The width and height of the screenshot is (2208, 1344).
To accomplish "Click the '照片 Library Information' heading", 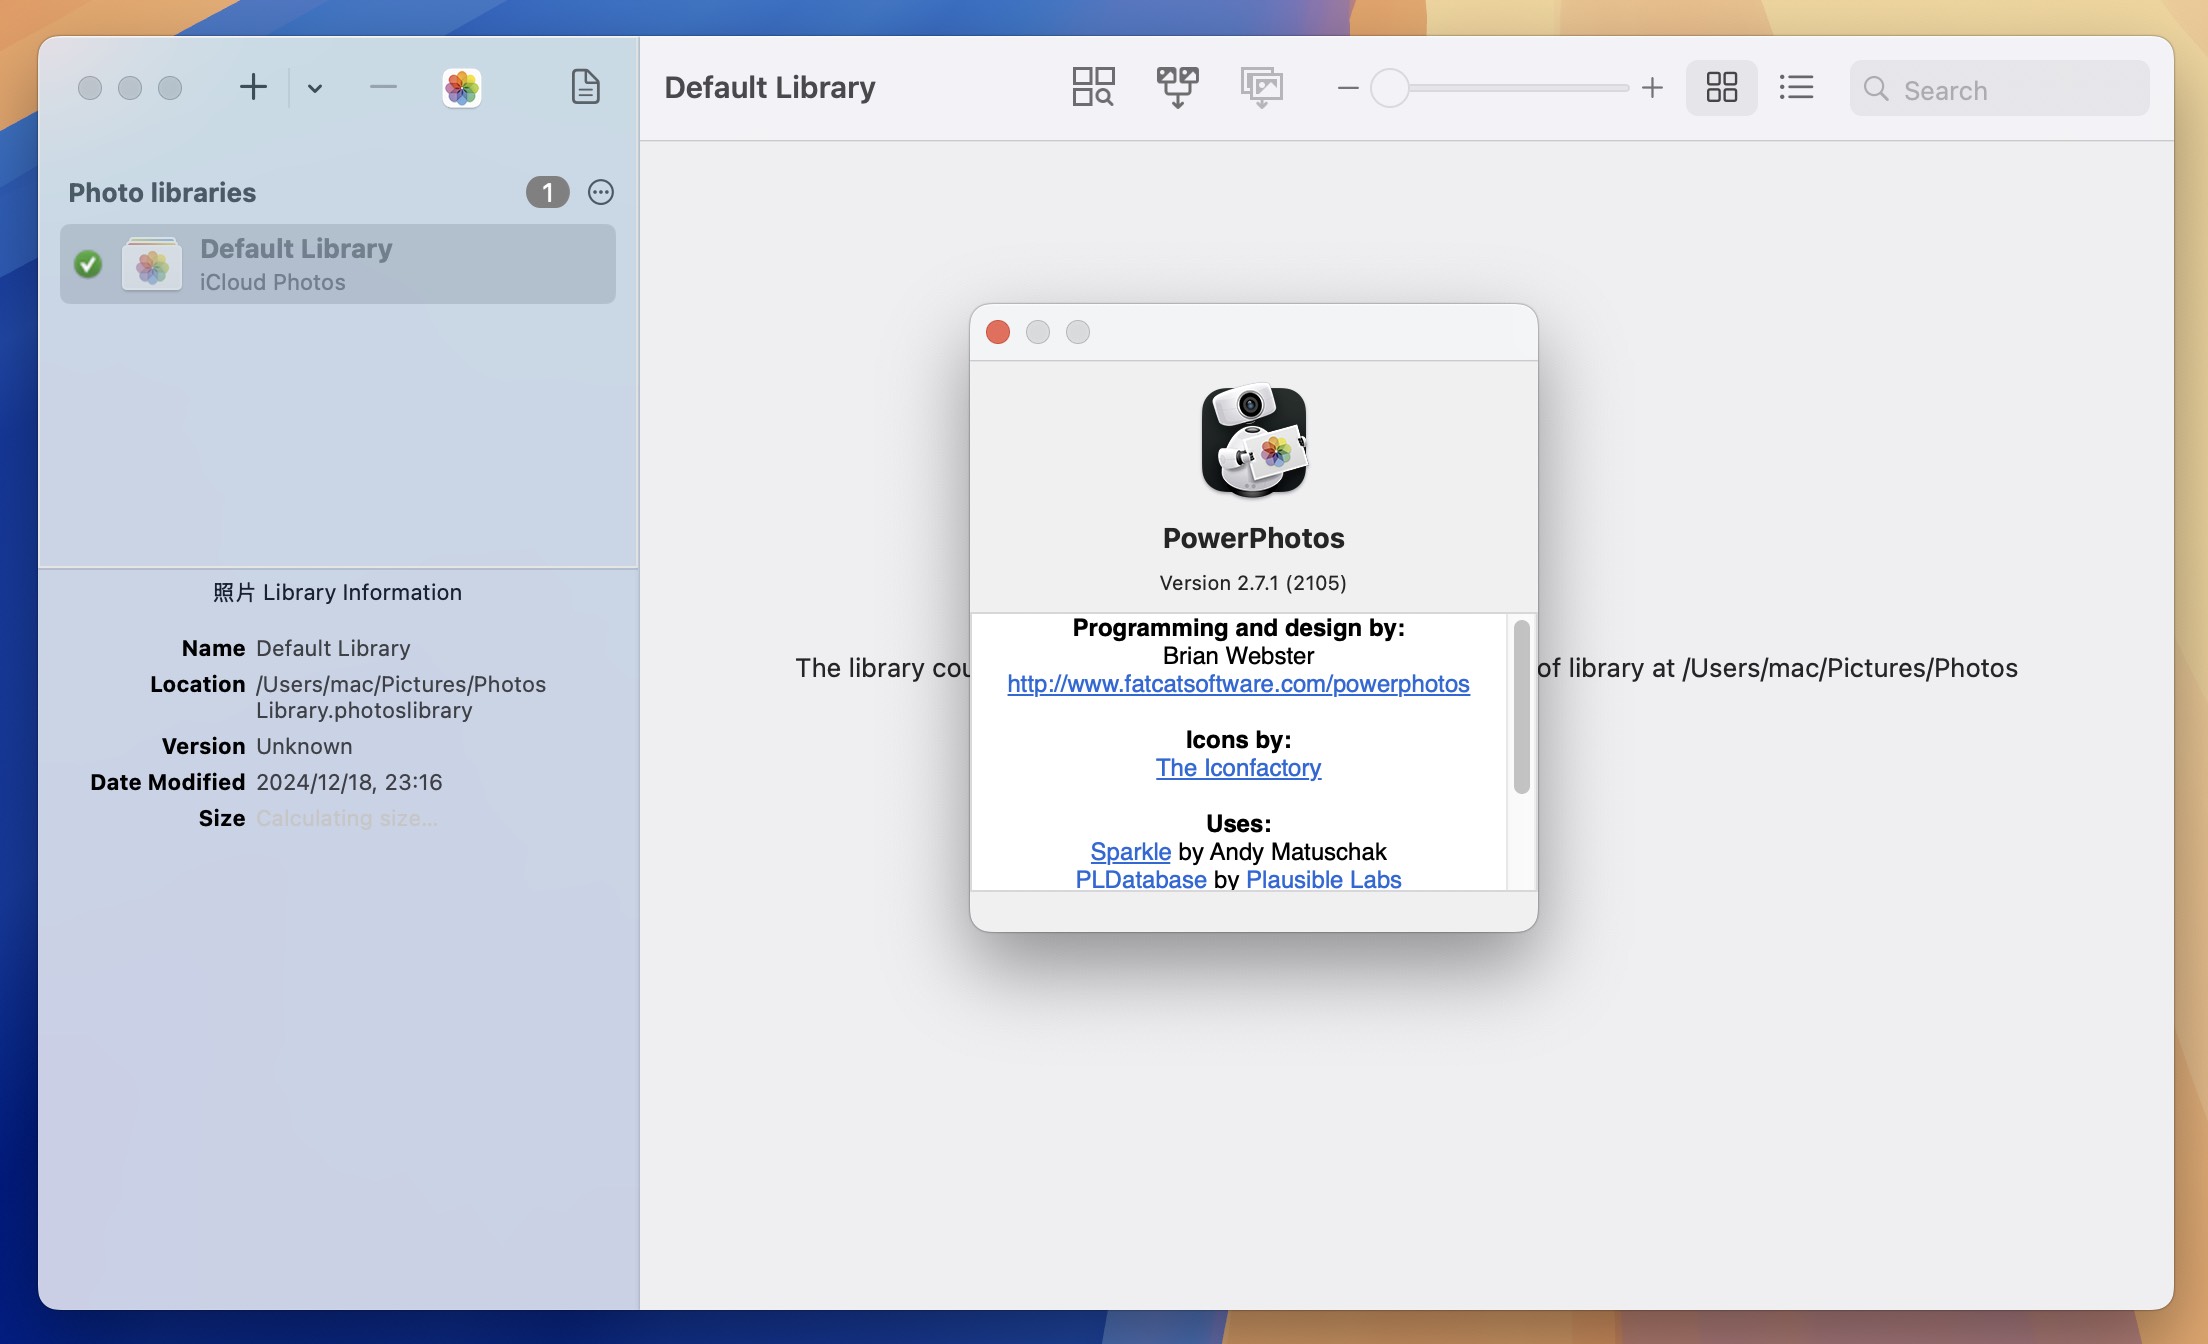I will (x=338, y=593).
